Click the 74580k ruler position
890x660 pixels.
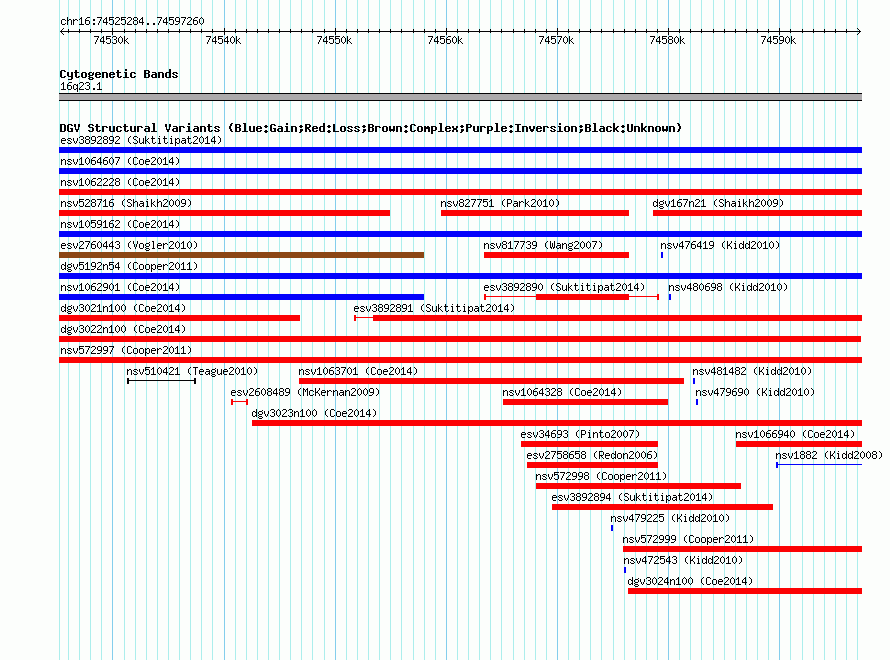coord(667,40)
